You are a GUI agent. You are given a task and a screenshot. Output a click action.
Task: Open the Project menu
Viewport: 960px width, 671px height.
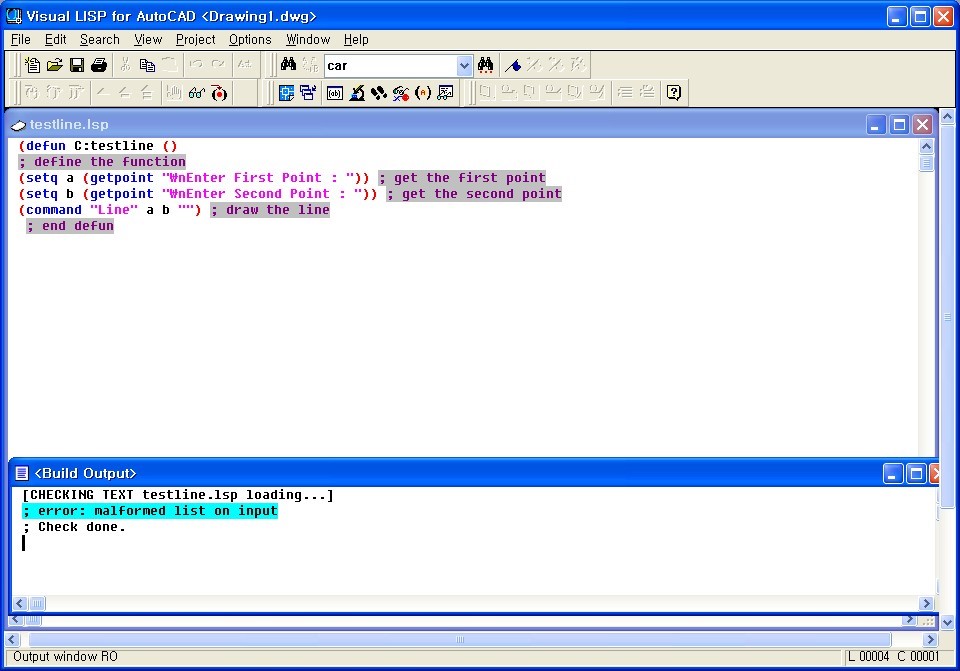196,40
